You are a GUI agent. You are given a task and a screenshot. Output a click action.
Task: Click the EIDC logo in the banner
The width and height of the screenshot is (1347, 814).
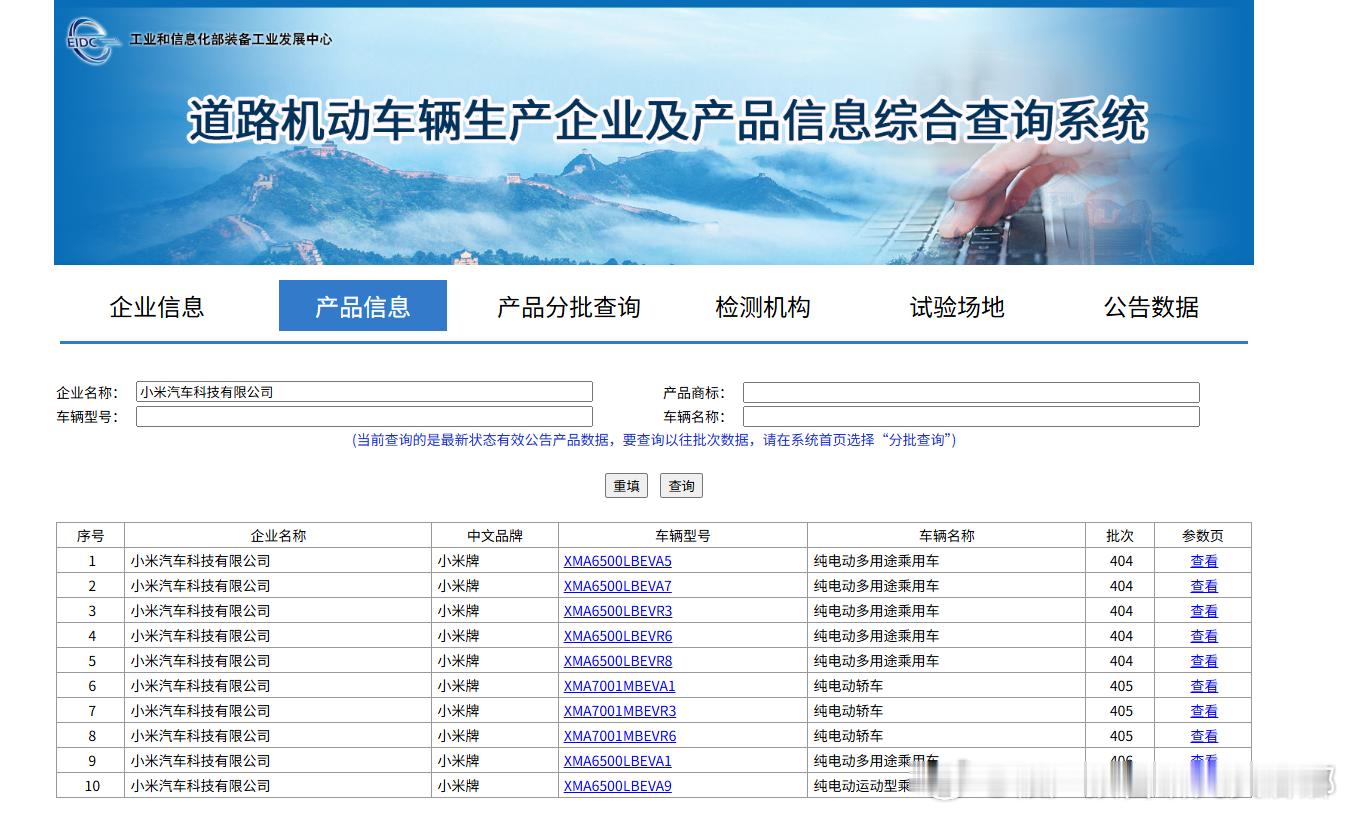pyautogui.click(x=92, y=41)
